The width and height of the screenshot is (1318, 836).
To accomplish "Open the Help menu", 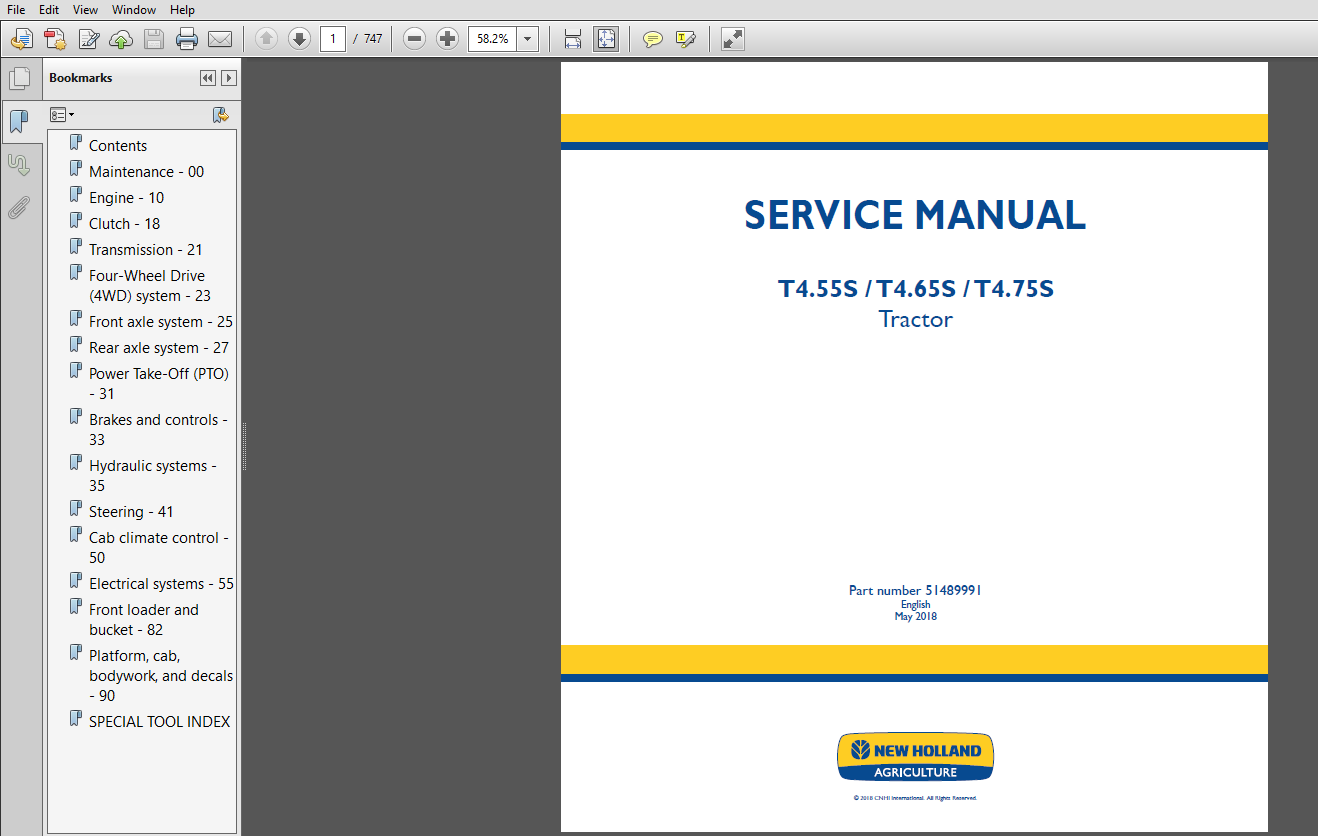I will click(182, 9).
